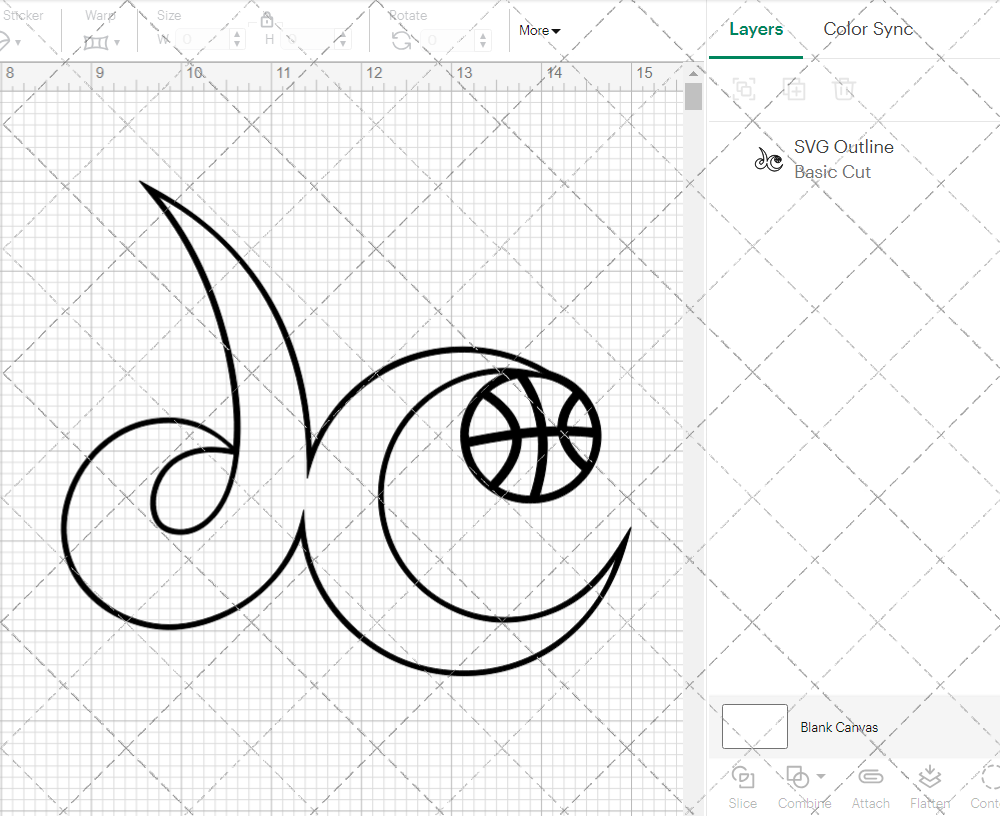Click the add new layer icon
The image size is (1000, 816).
(x=795, y=89)
